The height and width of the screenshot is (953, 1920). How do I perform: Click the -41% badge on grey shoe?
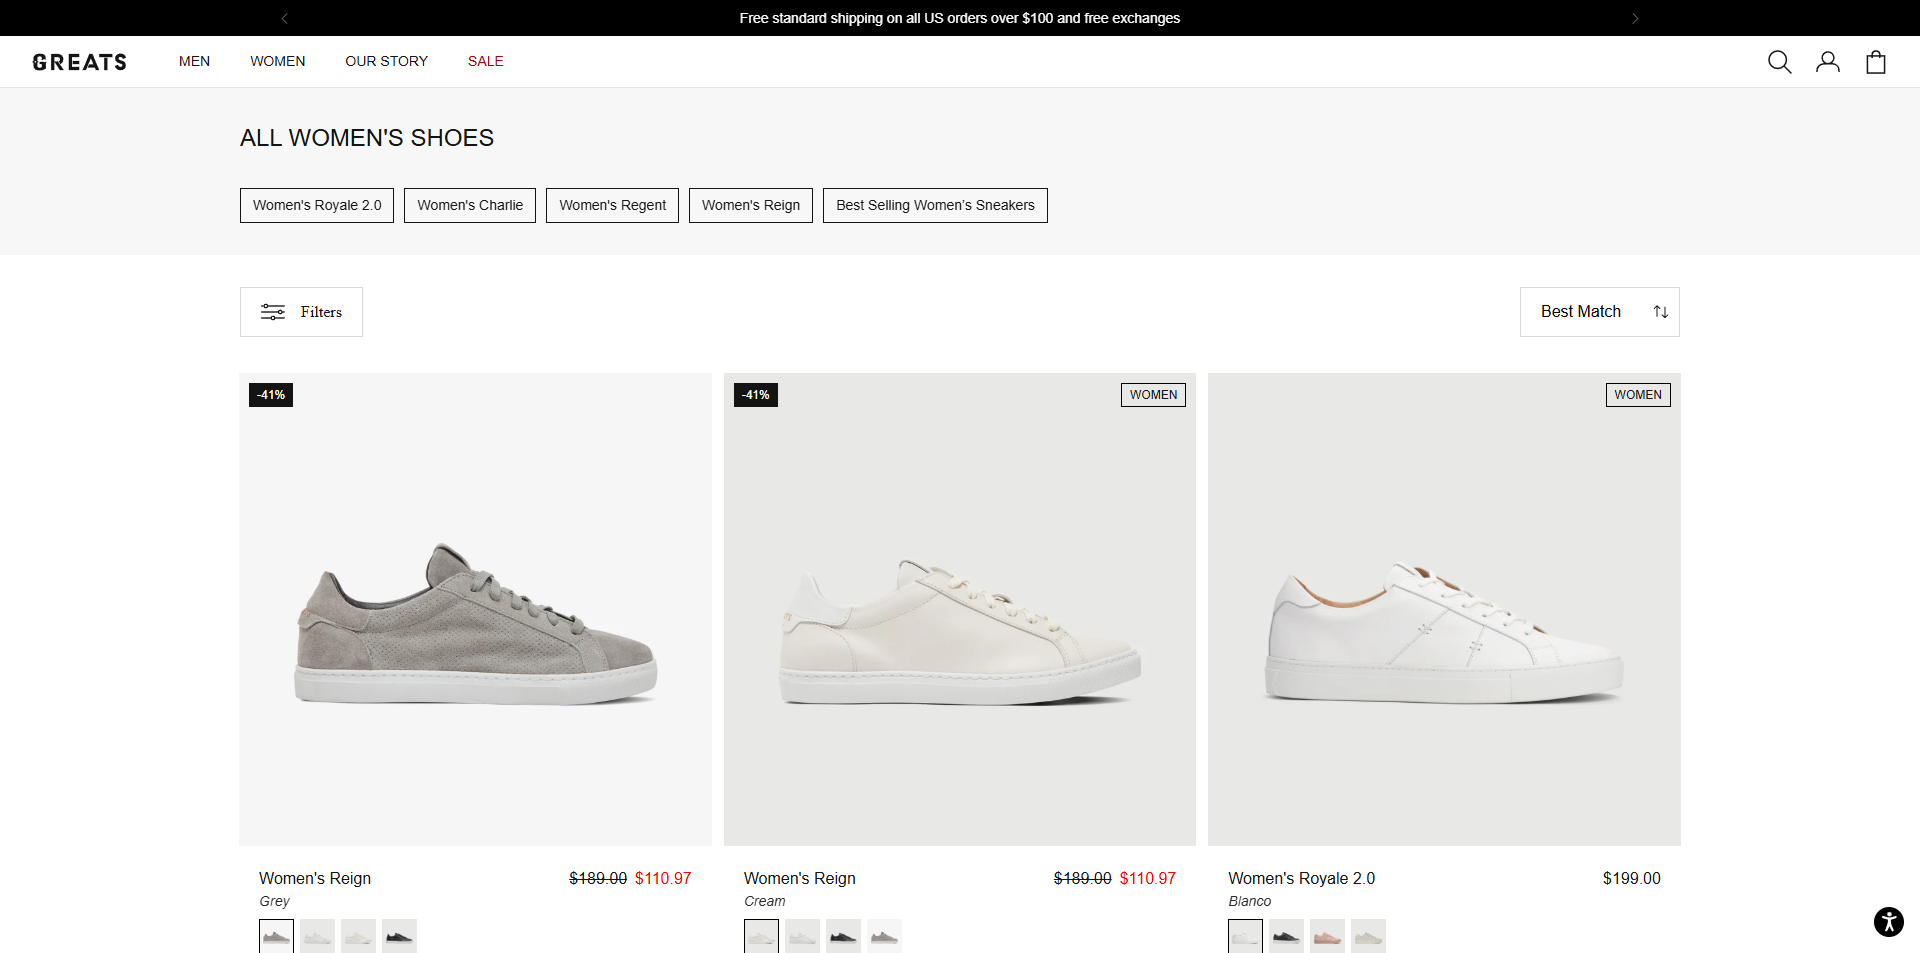coord(271,395)
